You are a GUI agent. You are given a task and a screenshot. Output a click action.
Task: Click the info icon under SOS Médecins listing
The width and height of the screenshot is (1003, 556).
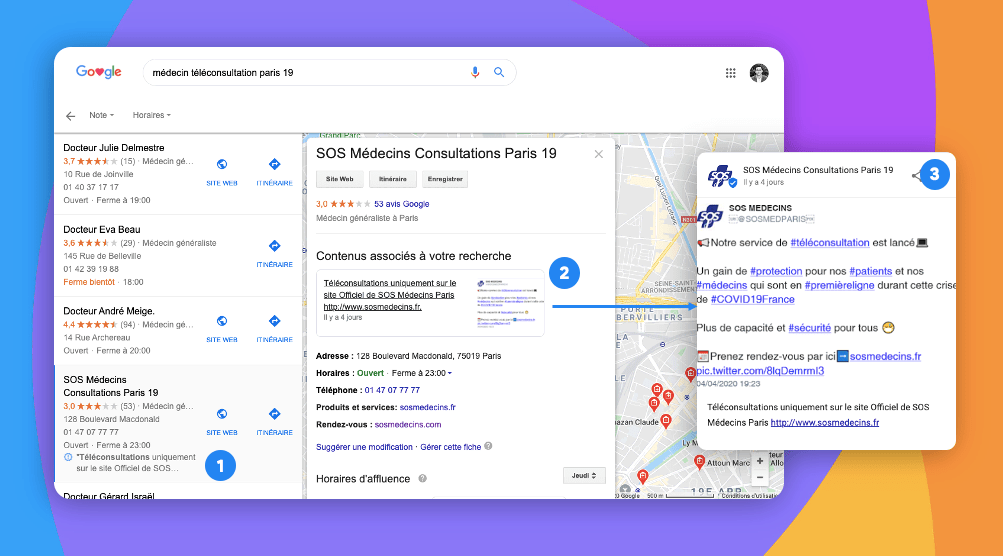[68, 457]
